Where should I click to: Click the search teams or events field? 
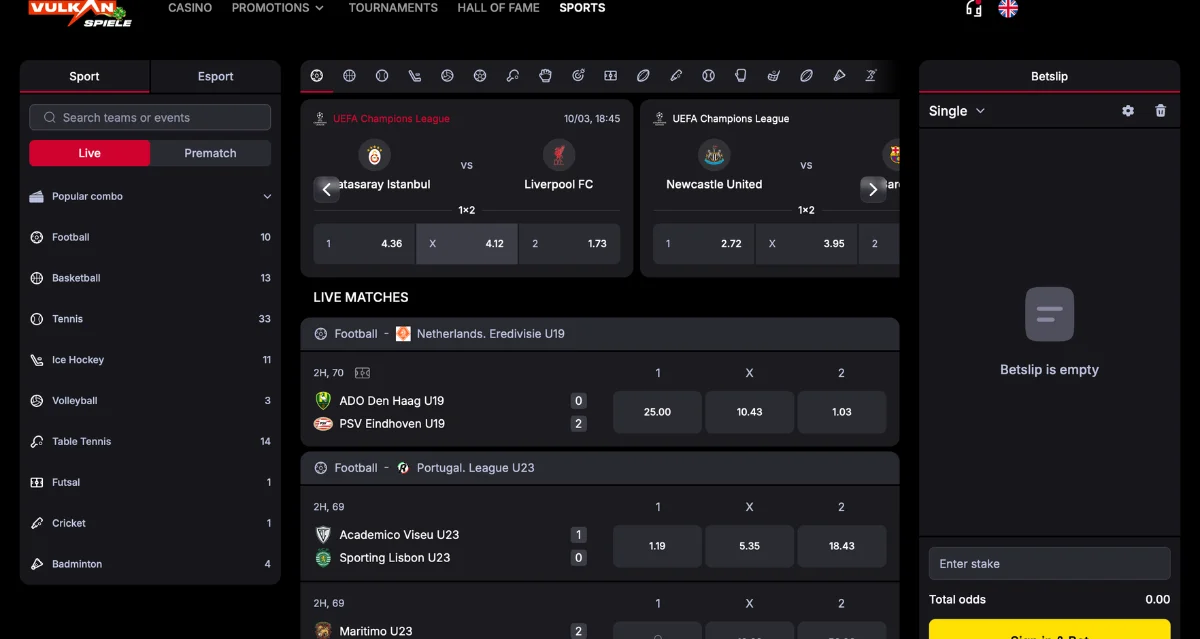click(150, 118)
